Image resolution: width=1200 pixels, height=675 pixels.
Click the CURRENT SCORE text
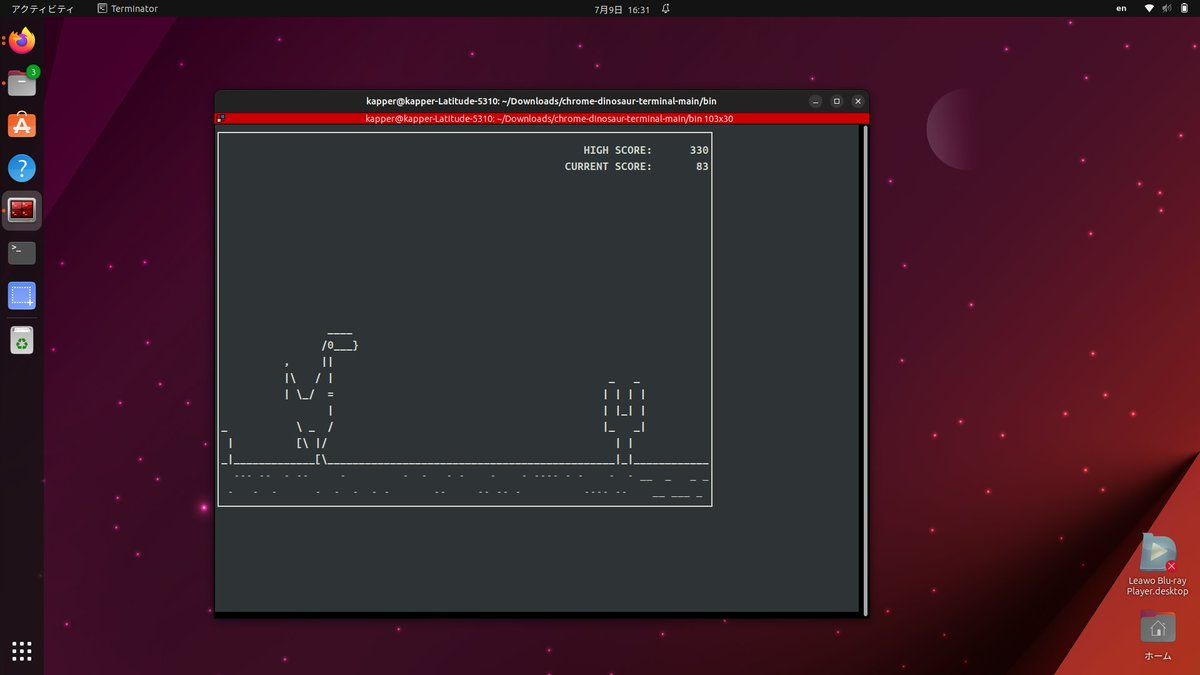pyautogui.click(x=608, y=166)
